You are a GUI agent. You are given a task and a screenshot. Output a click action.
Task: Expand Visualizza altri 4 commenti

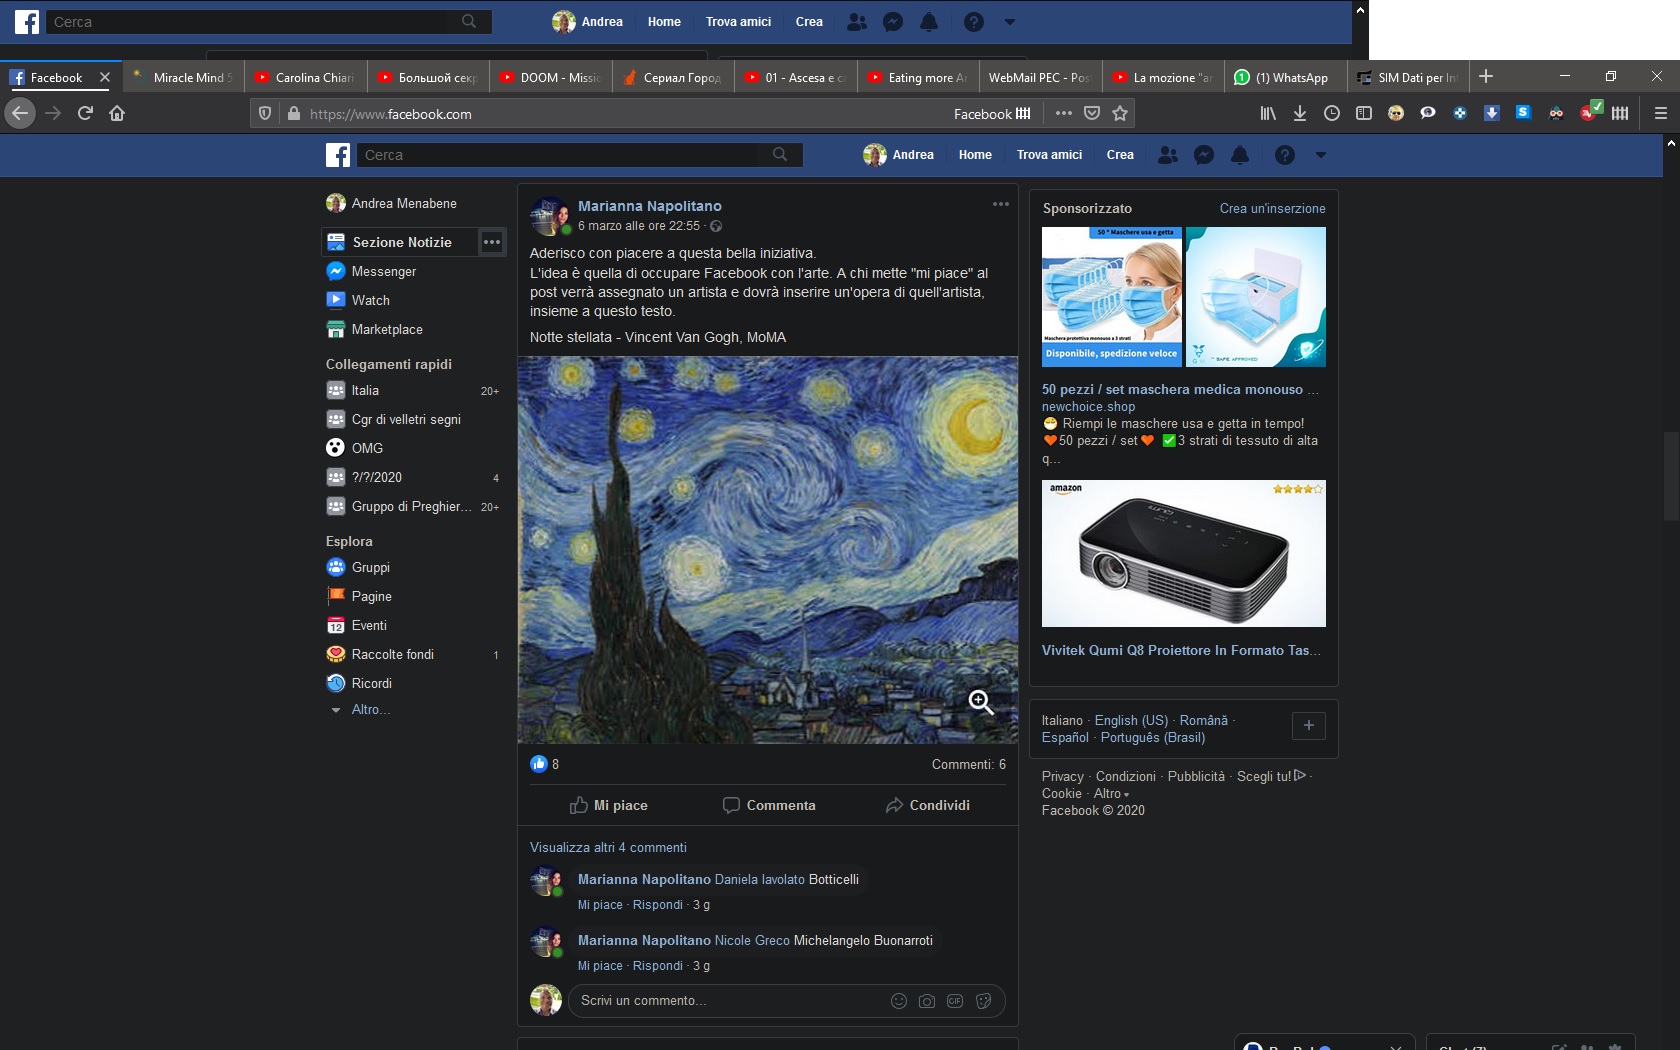(608, 847)
